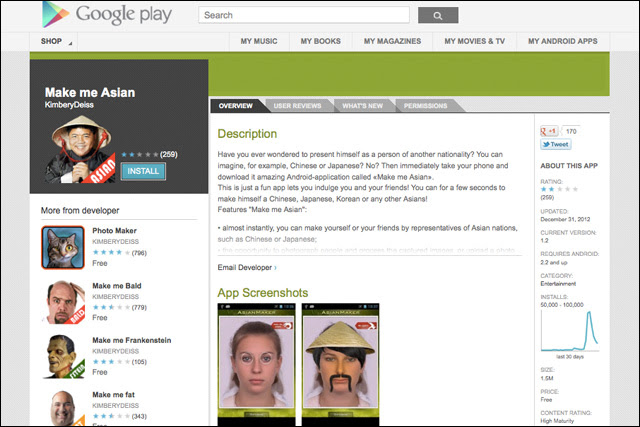
Task: Click KIMBERYDEISS under Make me Bald
Action: pos(116,297)
